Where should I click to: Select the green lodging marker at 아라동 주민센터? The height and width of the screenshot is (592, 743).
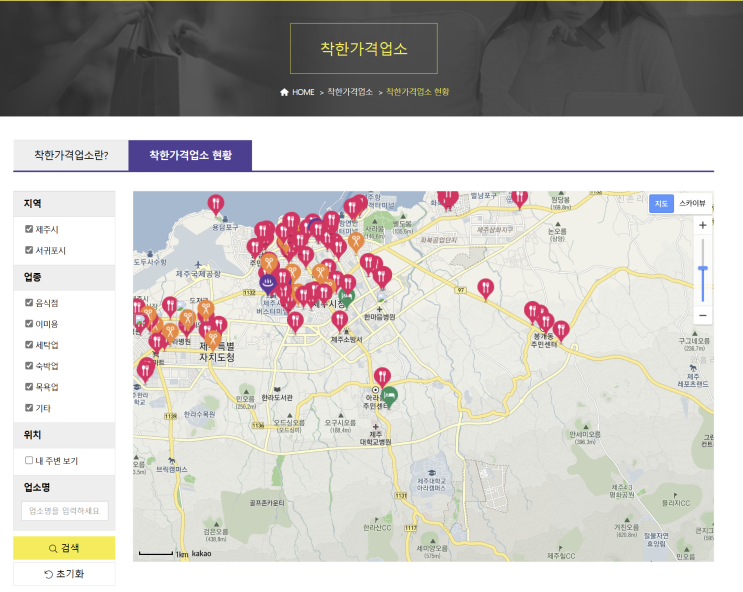click(389, 396)
